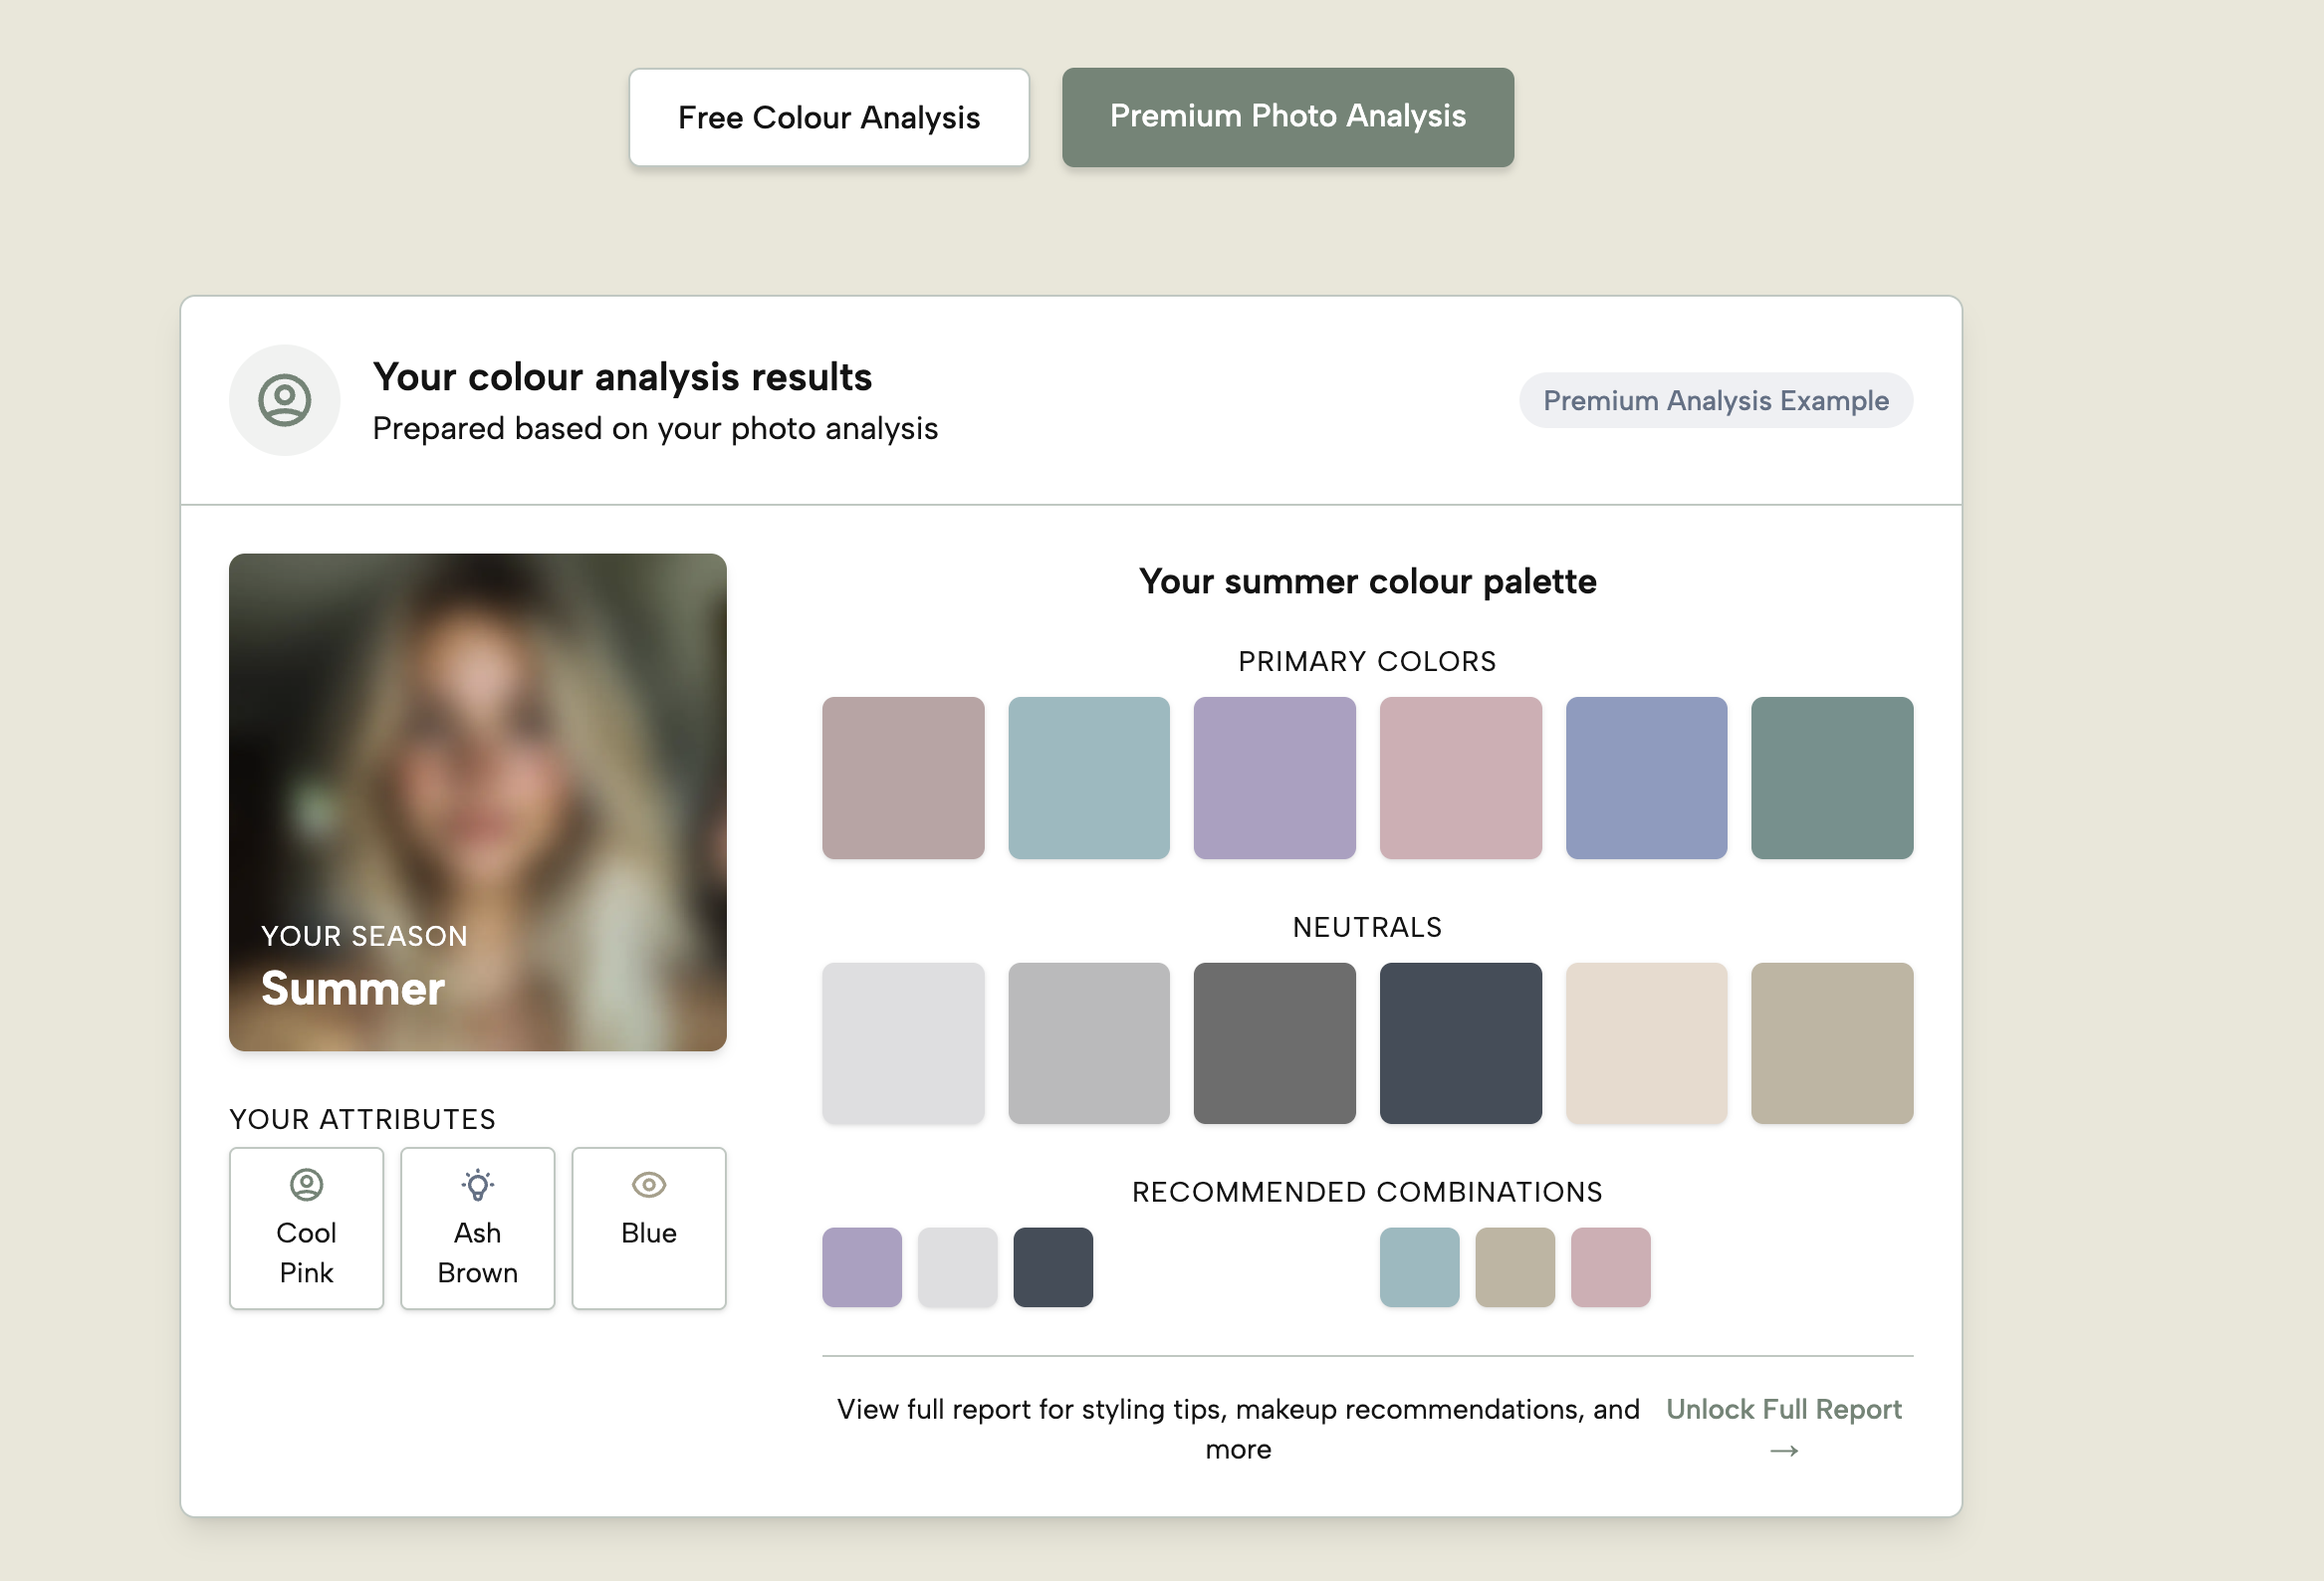Pick the light blue-teal primary color swatch
Viewport: 2324px width, 1581px height.
click(x=1088, y=777)
